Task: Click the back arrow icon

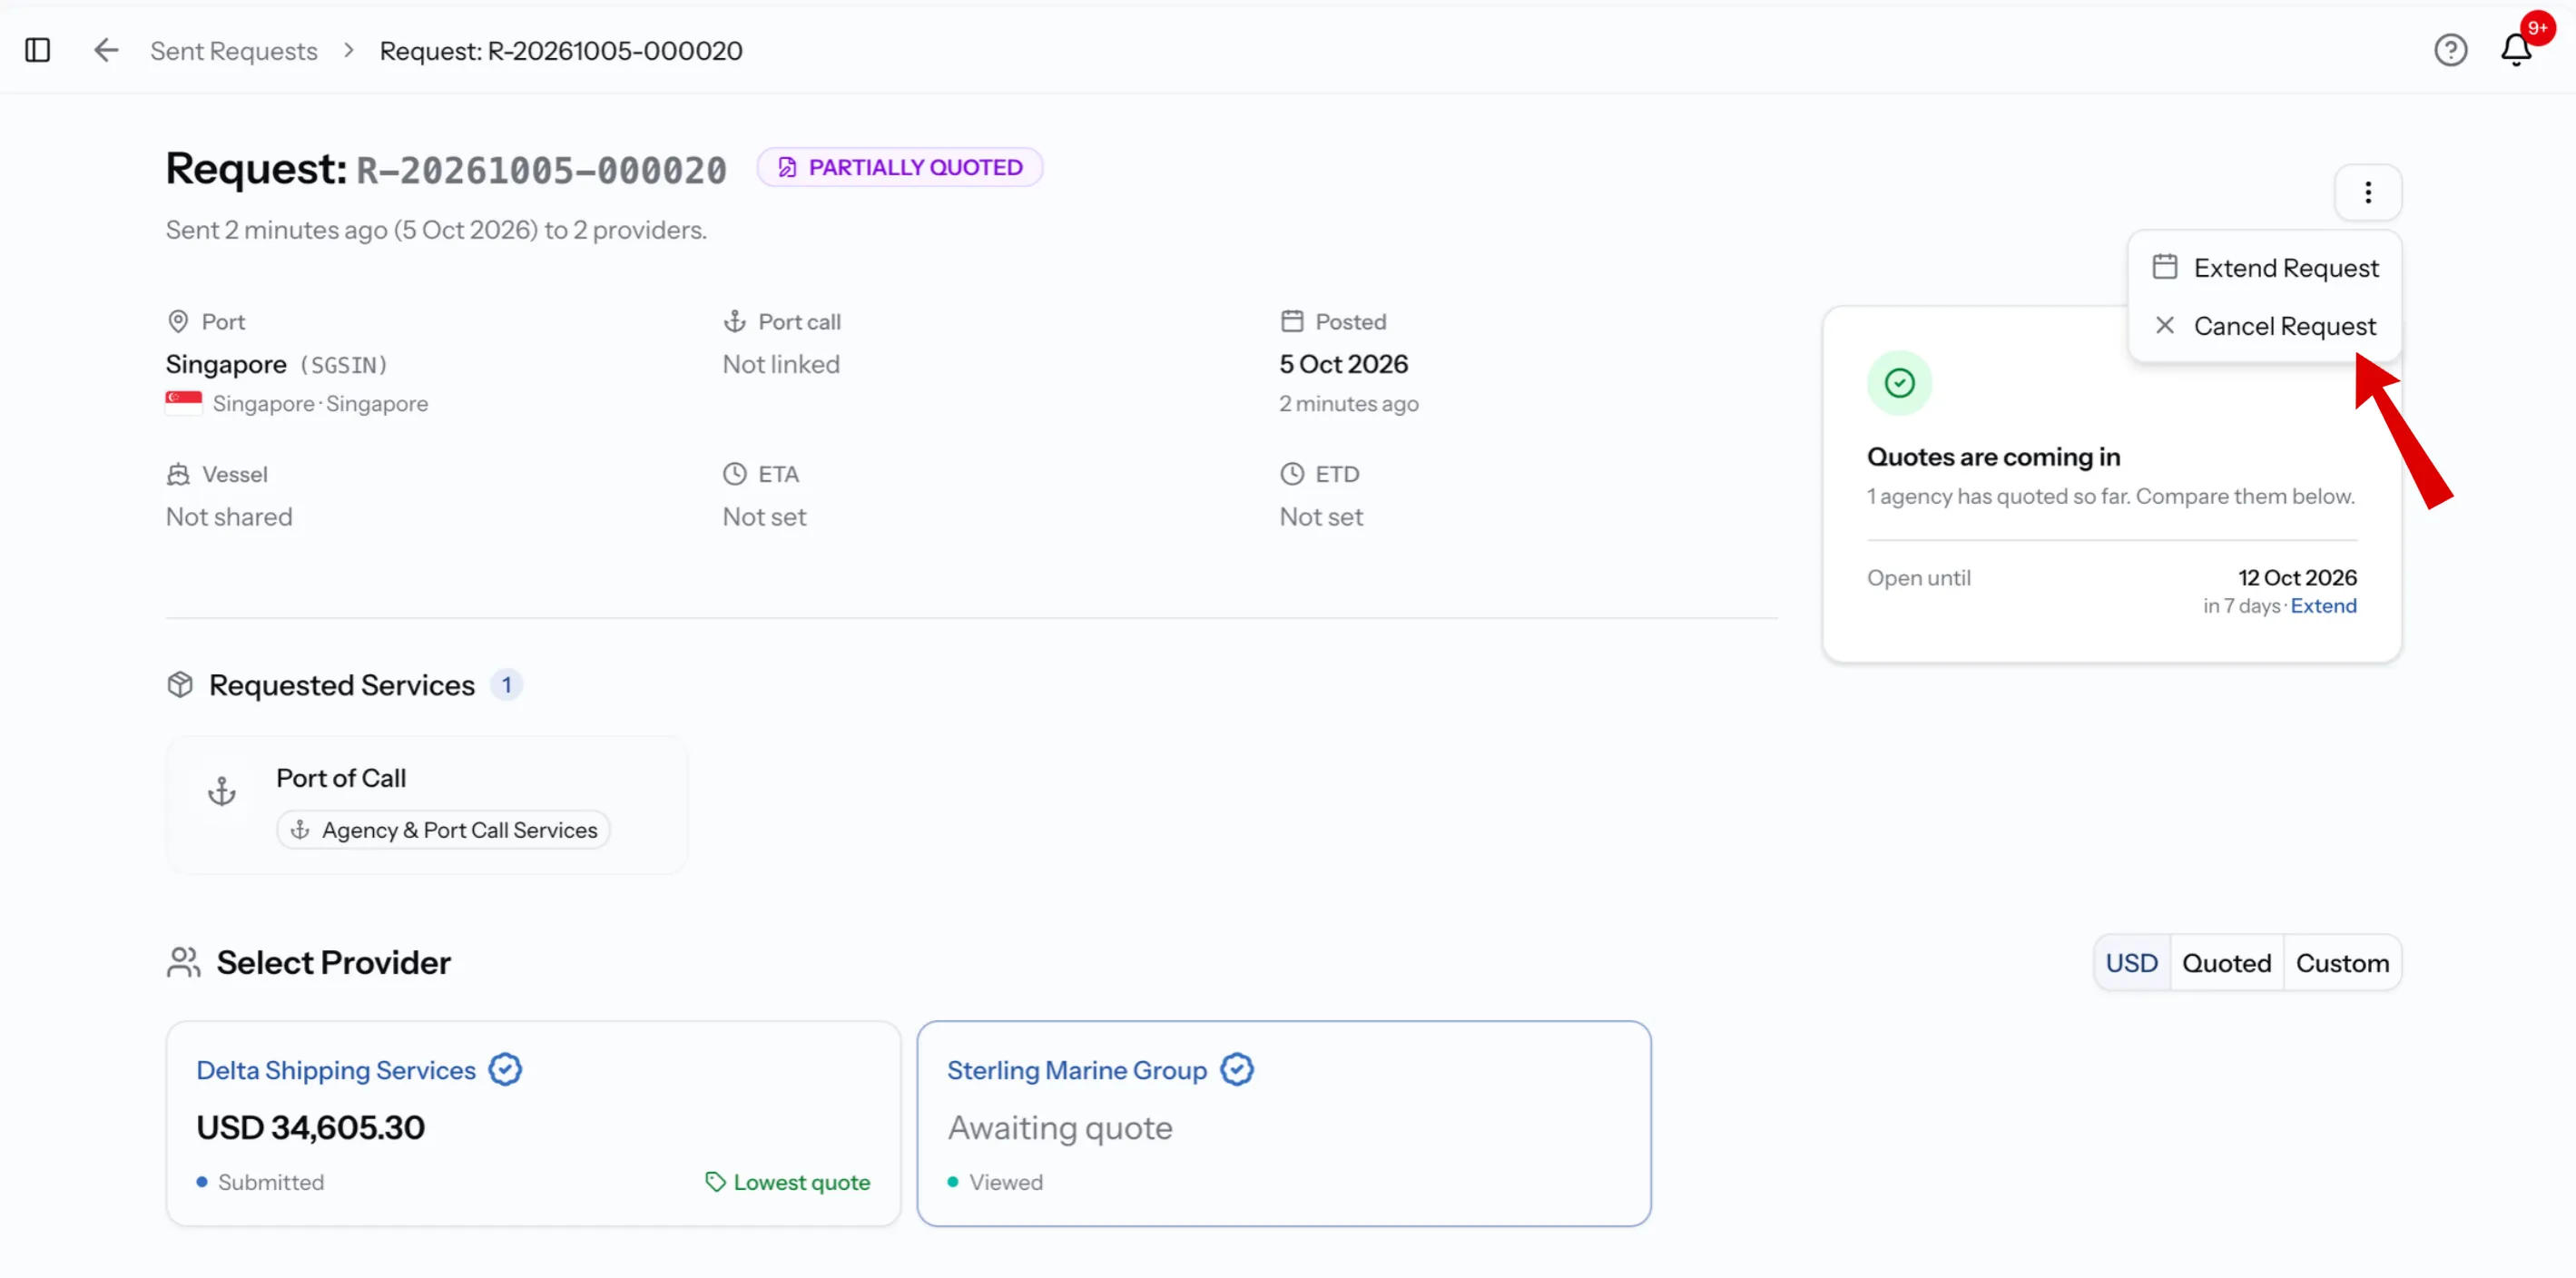Action: click(106, 50)
